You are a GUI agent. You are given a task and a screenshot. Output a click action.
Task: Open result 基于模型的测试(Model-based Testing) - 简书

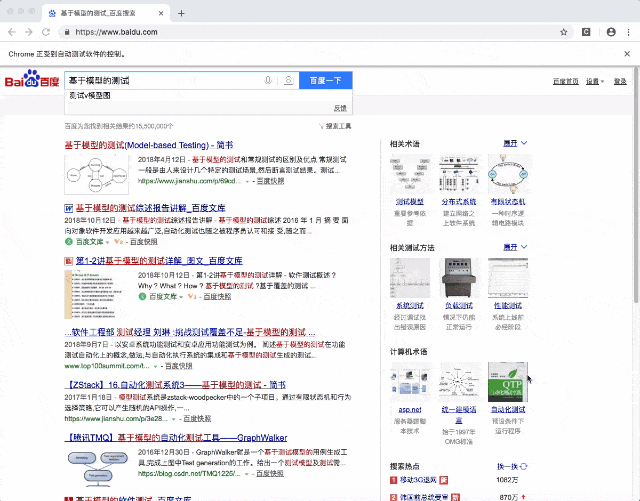[x=149, y=145]
